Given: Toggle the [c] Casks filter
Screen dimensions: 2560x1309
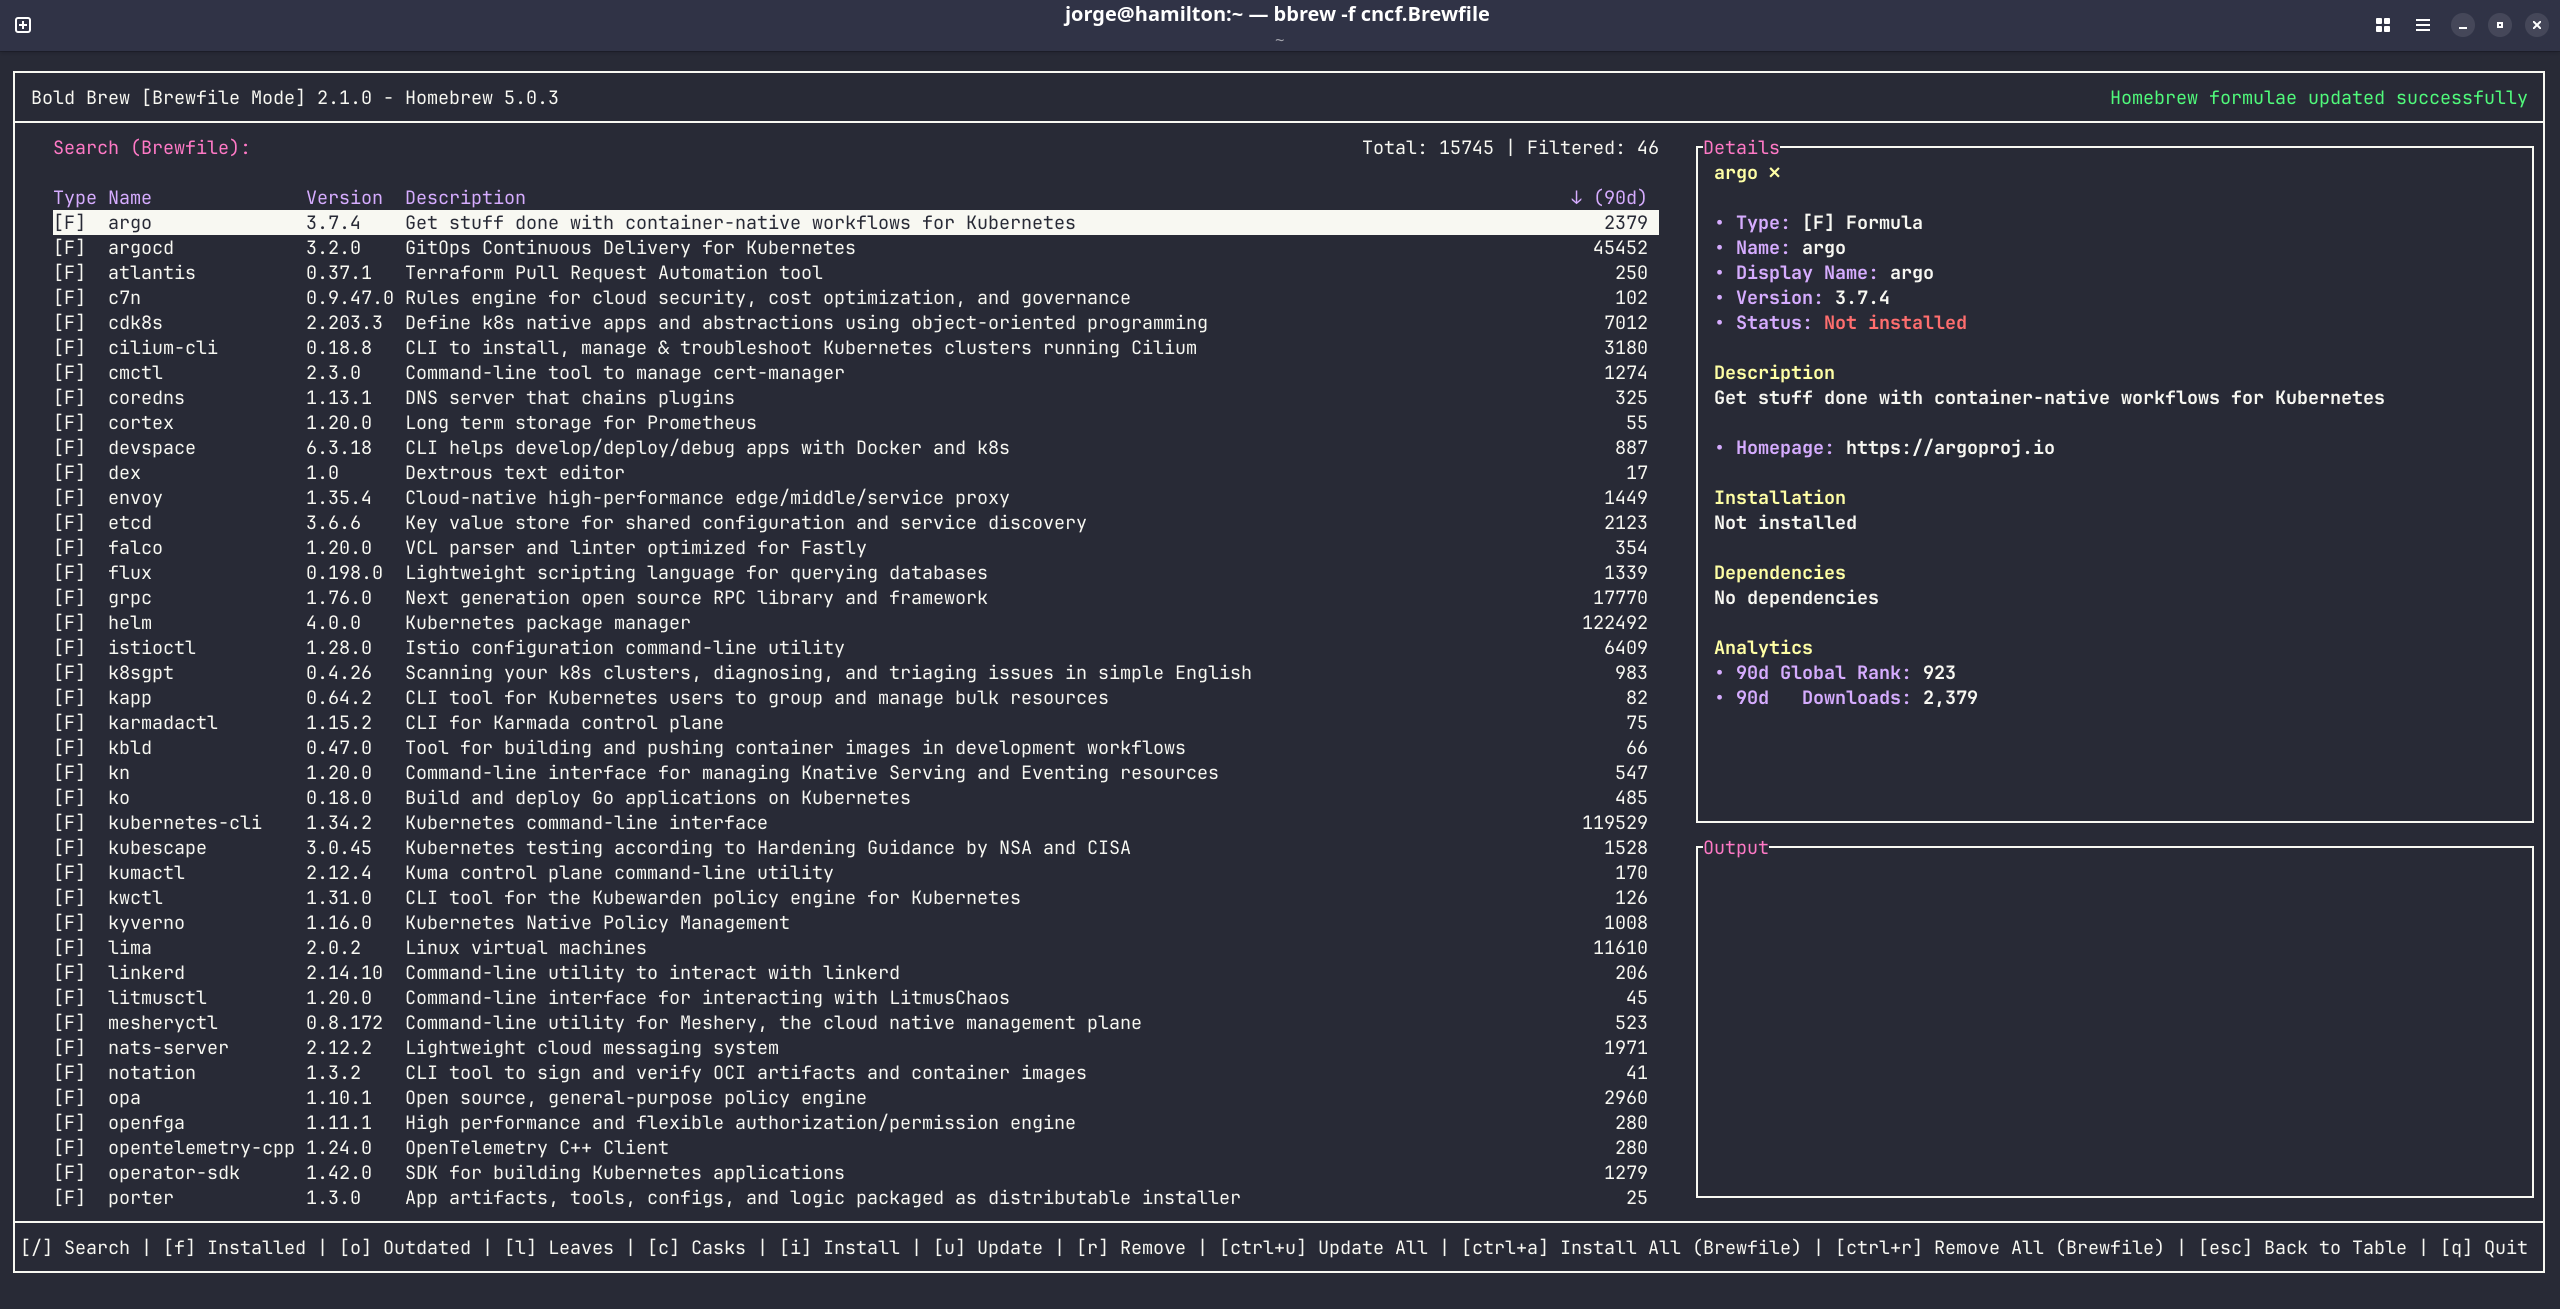Looking at the screenshot, I should [696, 1248].
